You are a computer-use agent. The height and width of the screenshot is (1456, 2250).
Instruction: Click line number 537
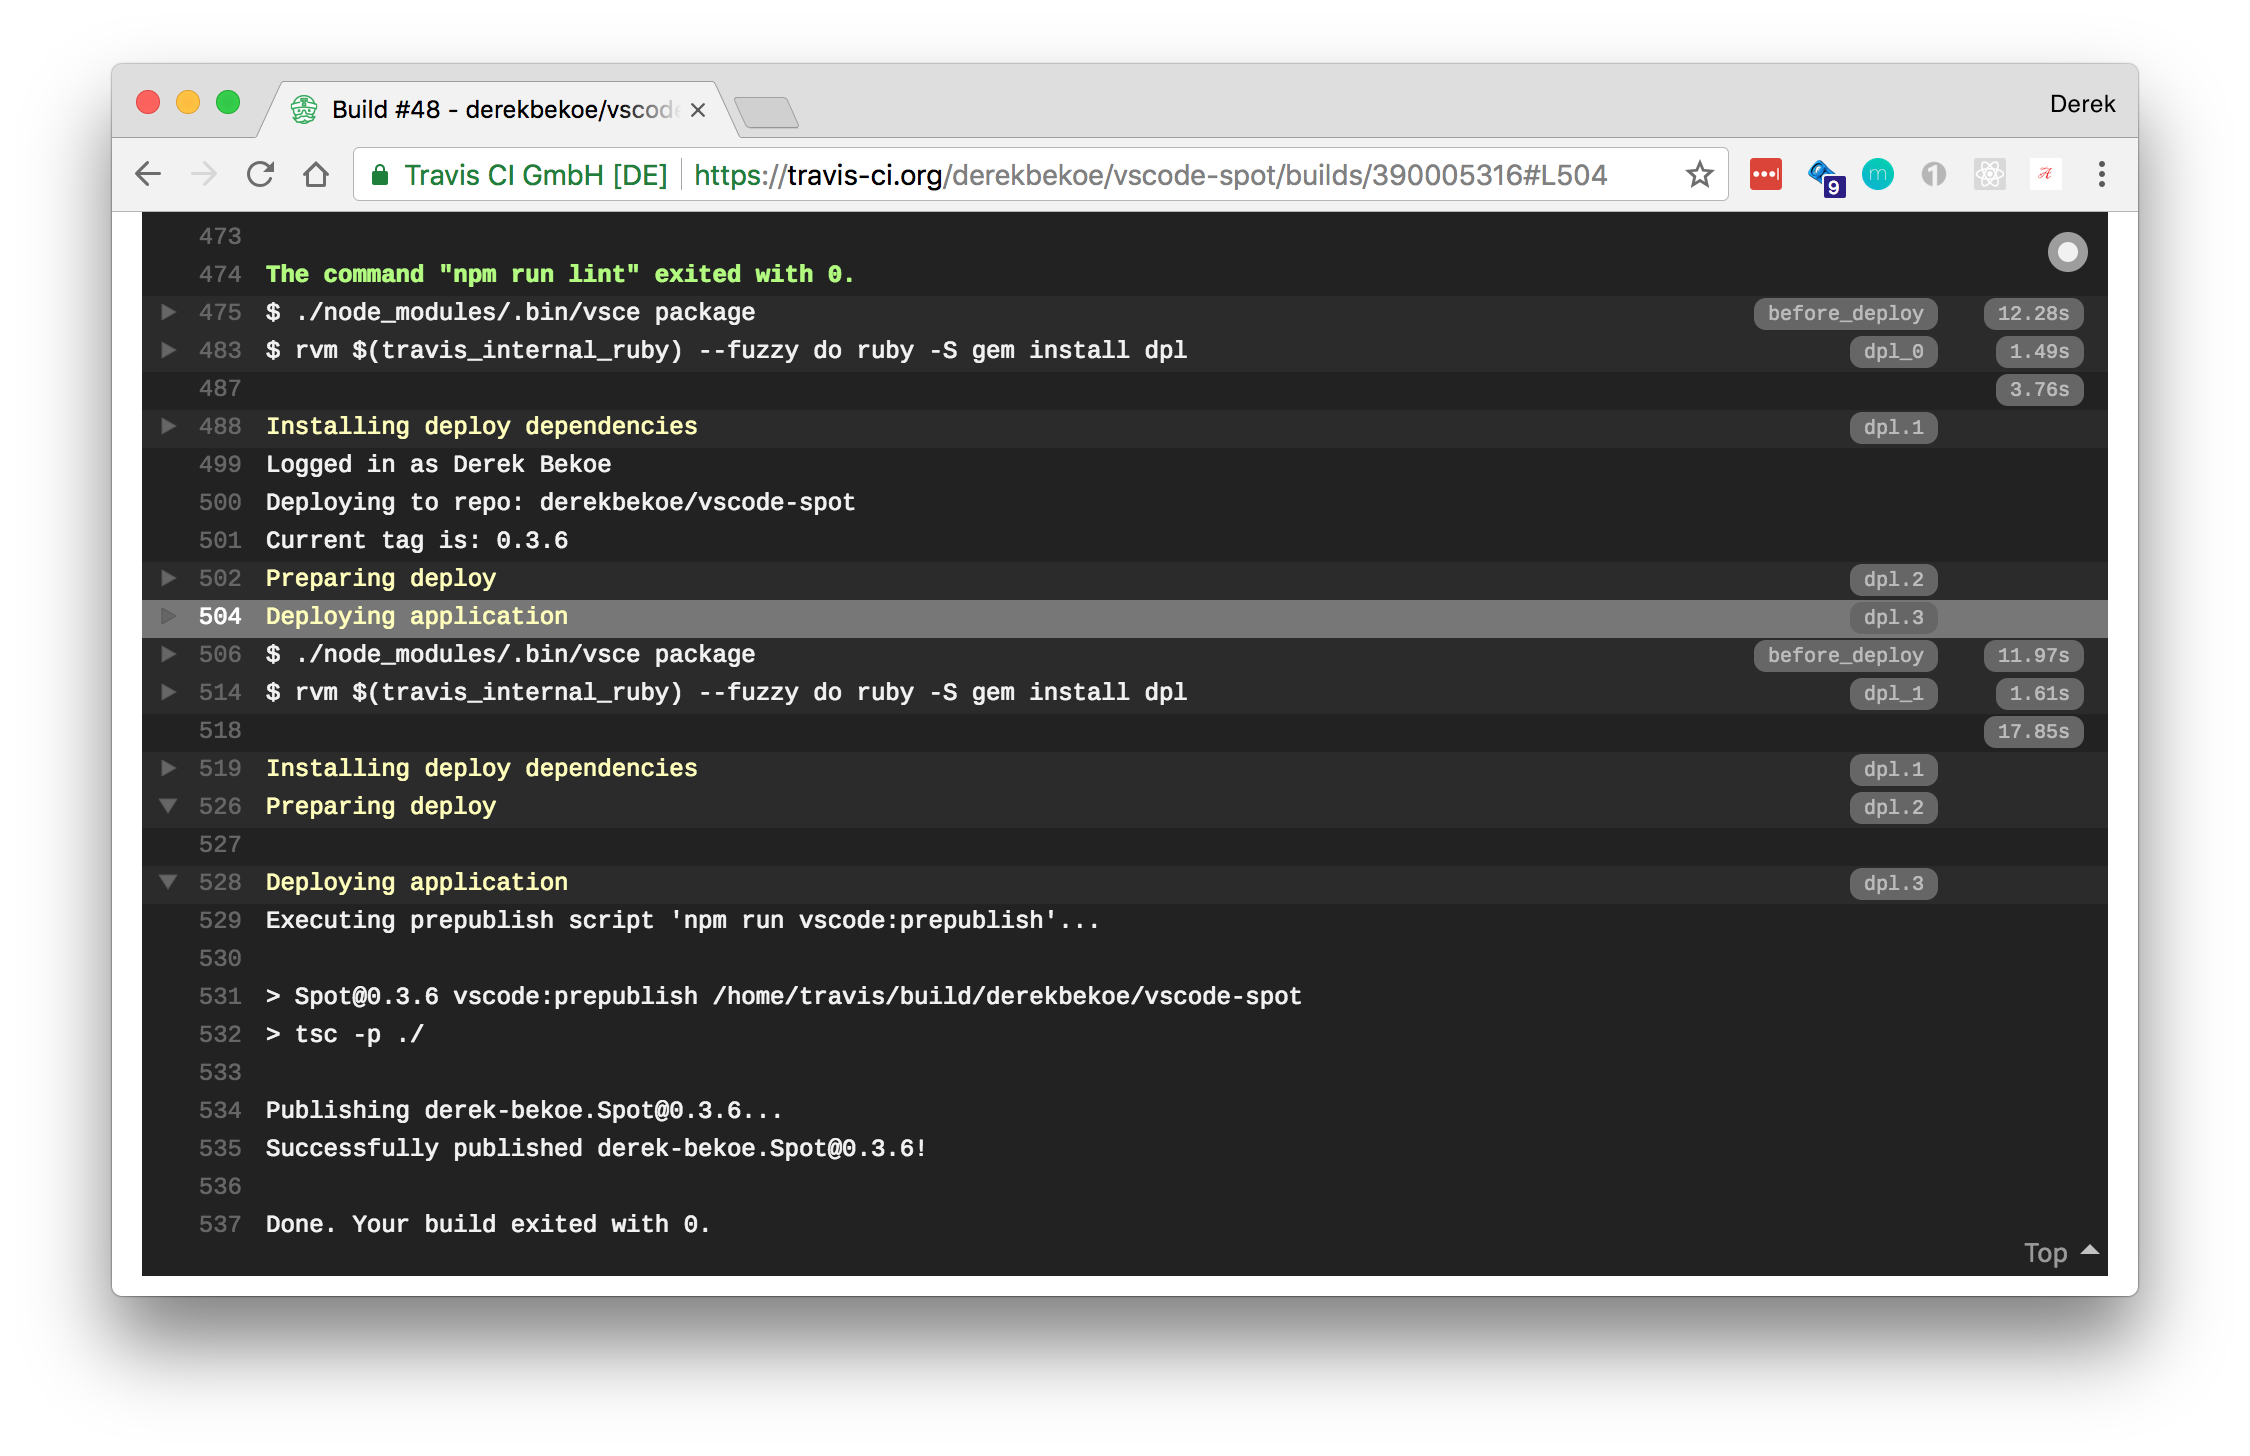(220, 1224)
